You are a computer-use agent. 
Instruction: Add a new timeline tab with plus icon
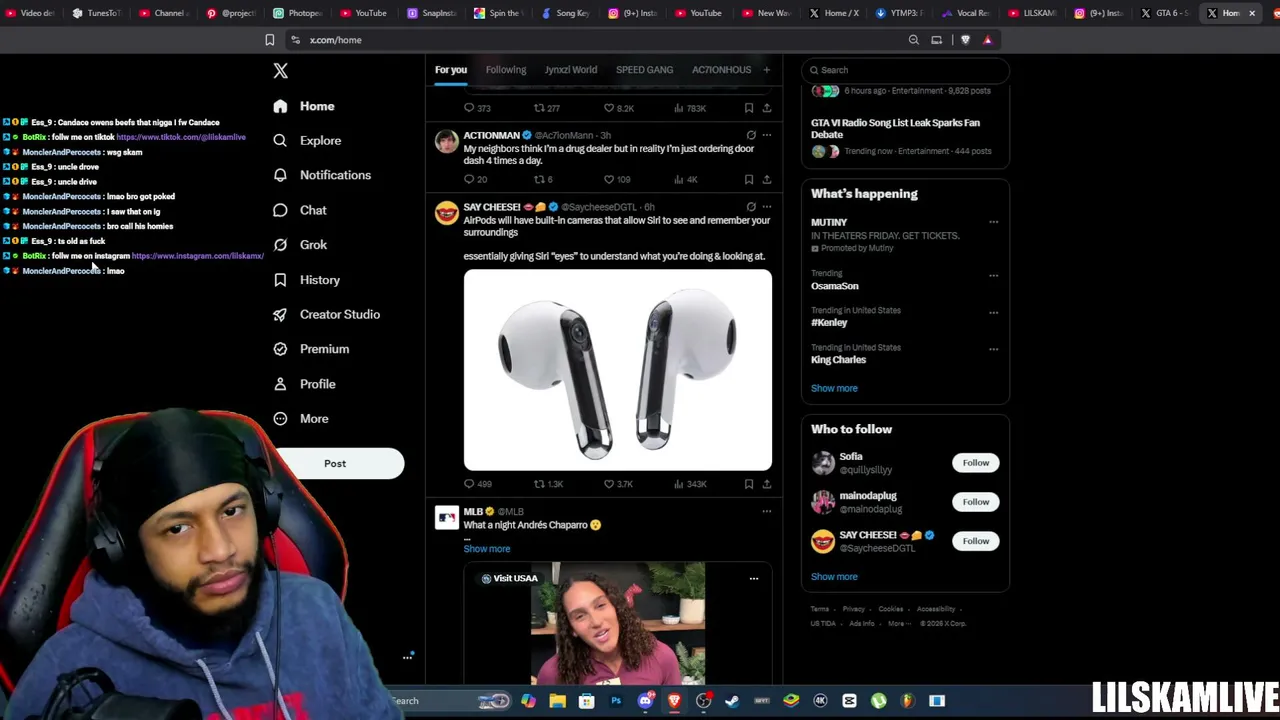pos(767,70)
